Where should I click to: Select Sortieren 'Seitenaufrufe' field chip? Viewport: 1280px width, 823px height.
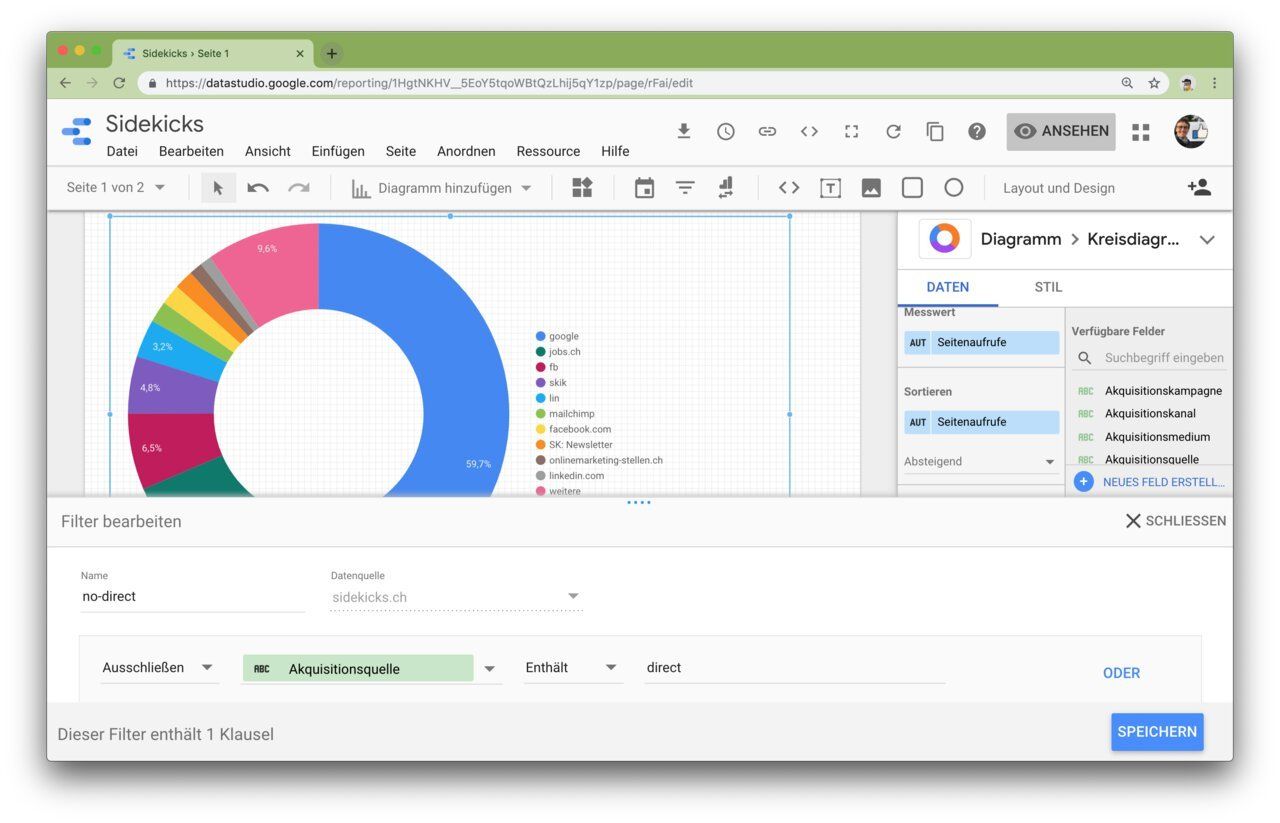[981, 423]
